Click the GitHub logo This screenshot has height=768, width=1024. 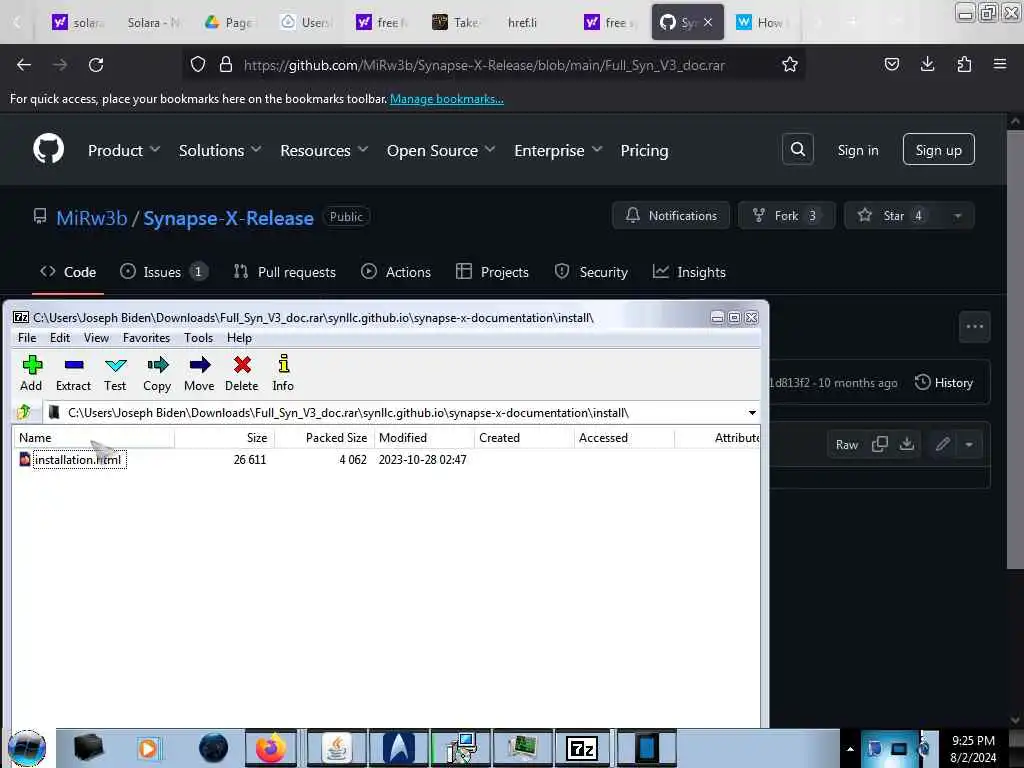48,149
